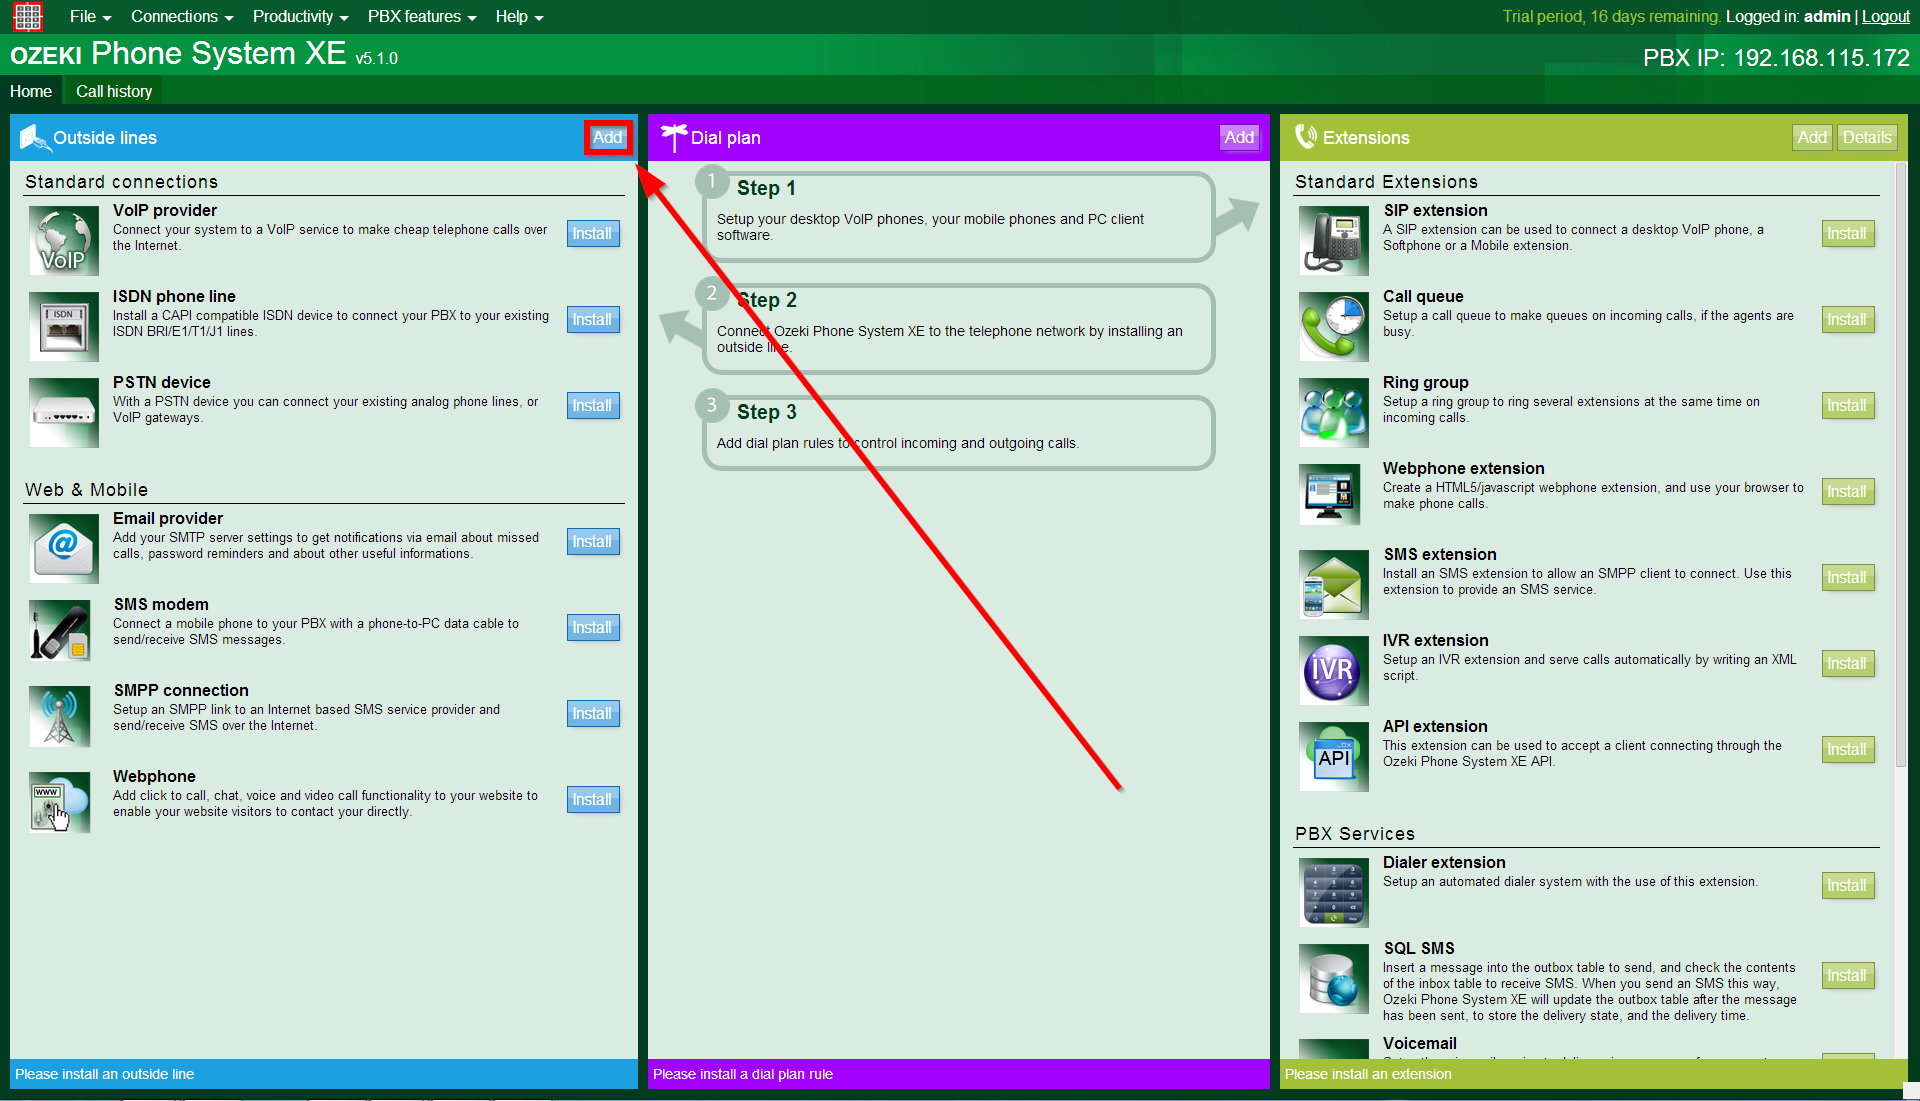
Task: Click the SMPP connection antenna icon
Action: (x=60, y=717)
